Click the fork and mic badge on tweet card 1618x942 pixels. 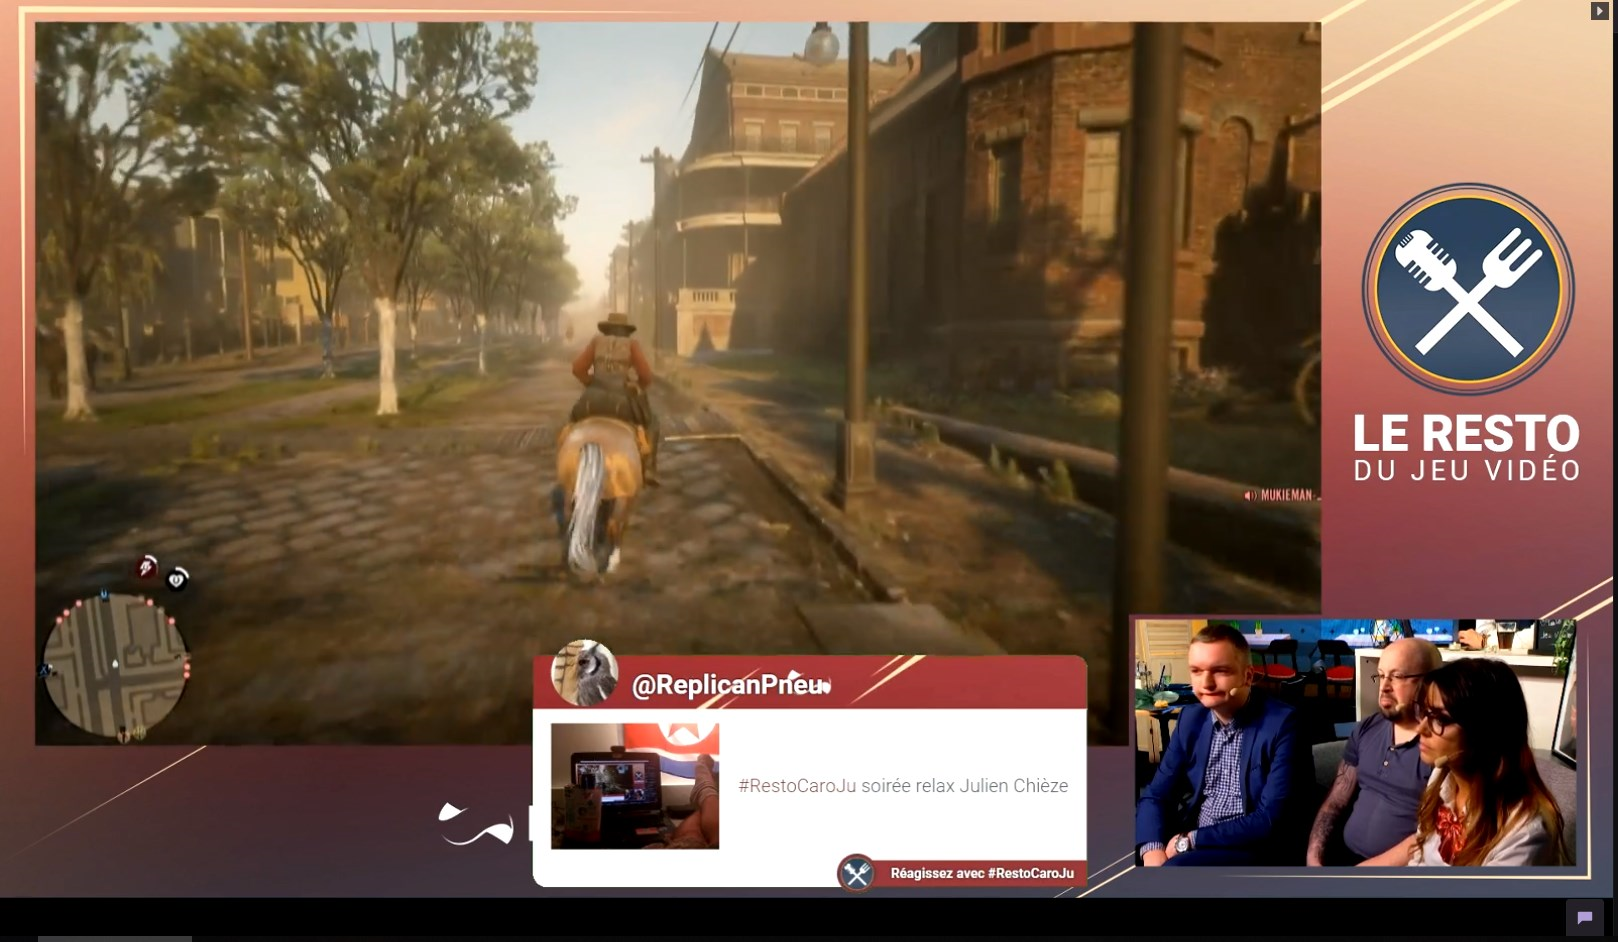857,873
